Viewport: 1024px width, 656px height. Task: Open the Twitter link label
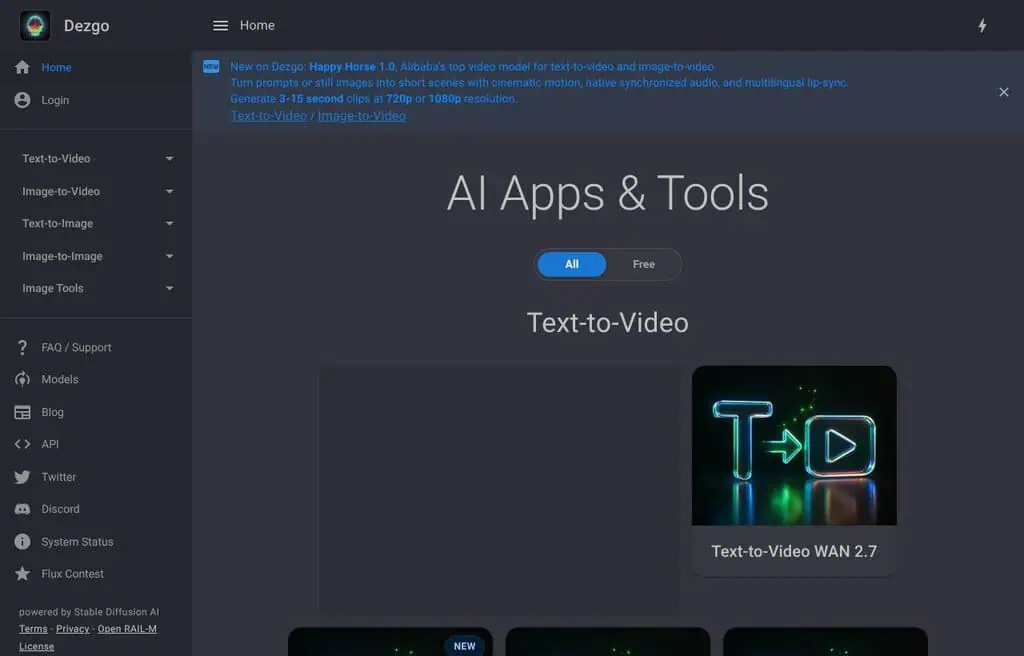[58, 477]
